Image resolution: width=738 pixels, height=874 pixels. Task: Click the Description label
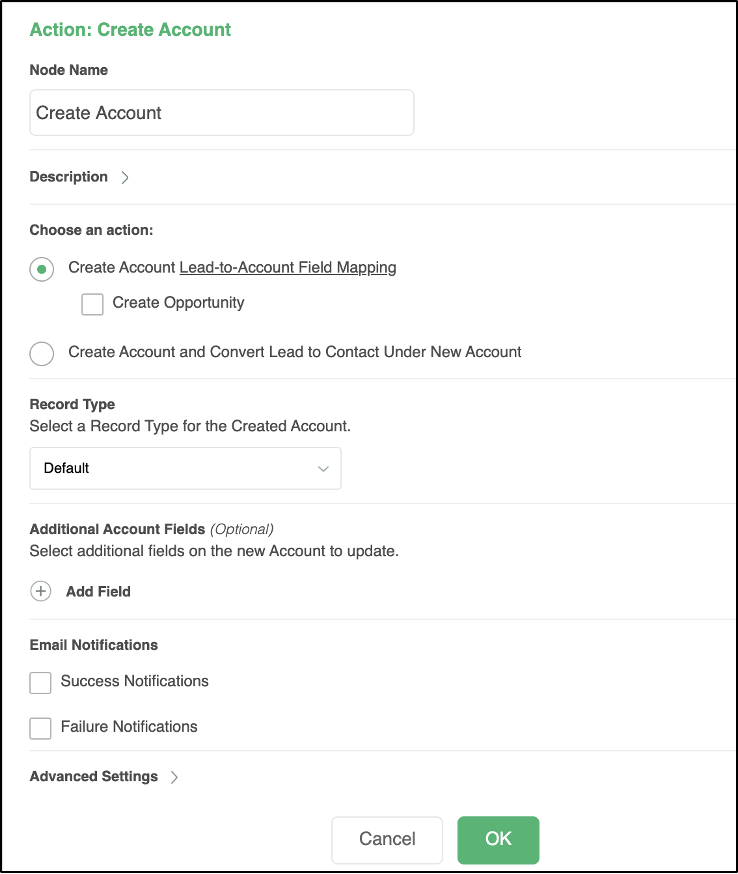pyautogui.click(x=68, y=176)
